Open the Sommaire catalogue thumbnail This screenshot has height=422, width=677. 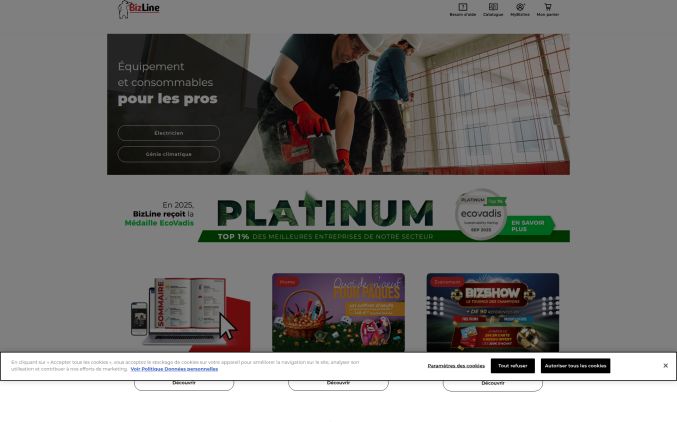(x=190, y=314)
